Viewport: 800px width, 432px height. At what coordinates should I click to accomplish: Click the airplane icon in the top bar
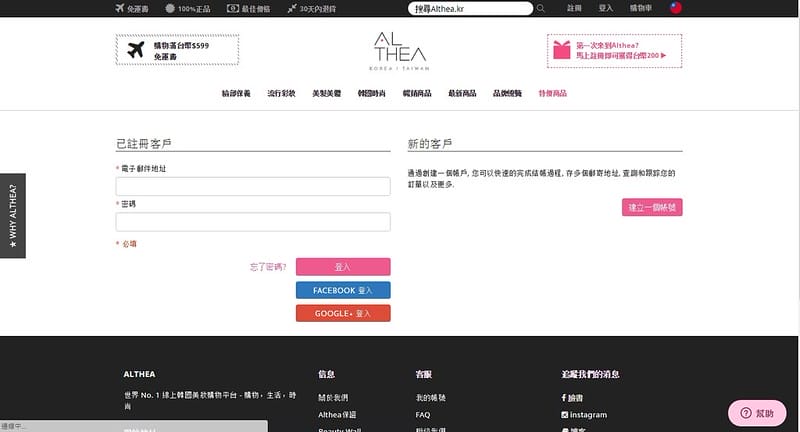(x=120, y=8)
